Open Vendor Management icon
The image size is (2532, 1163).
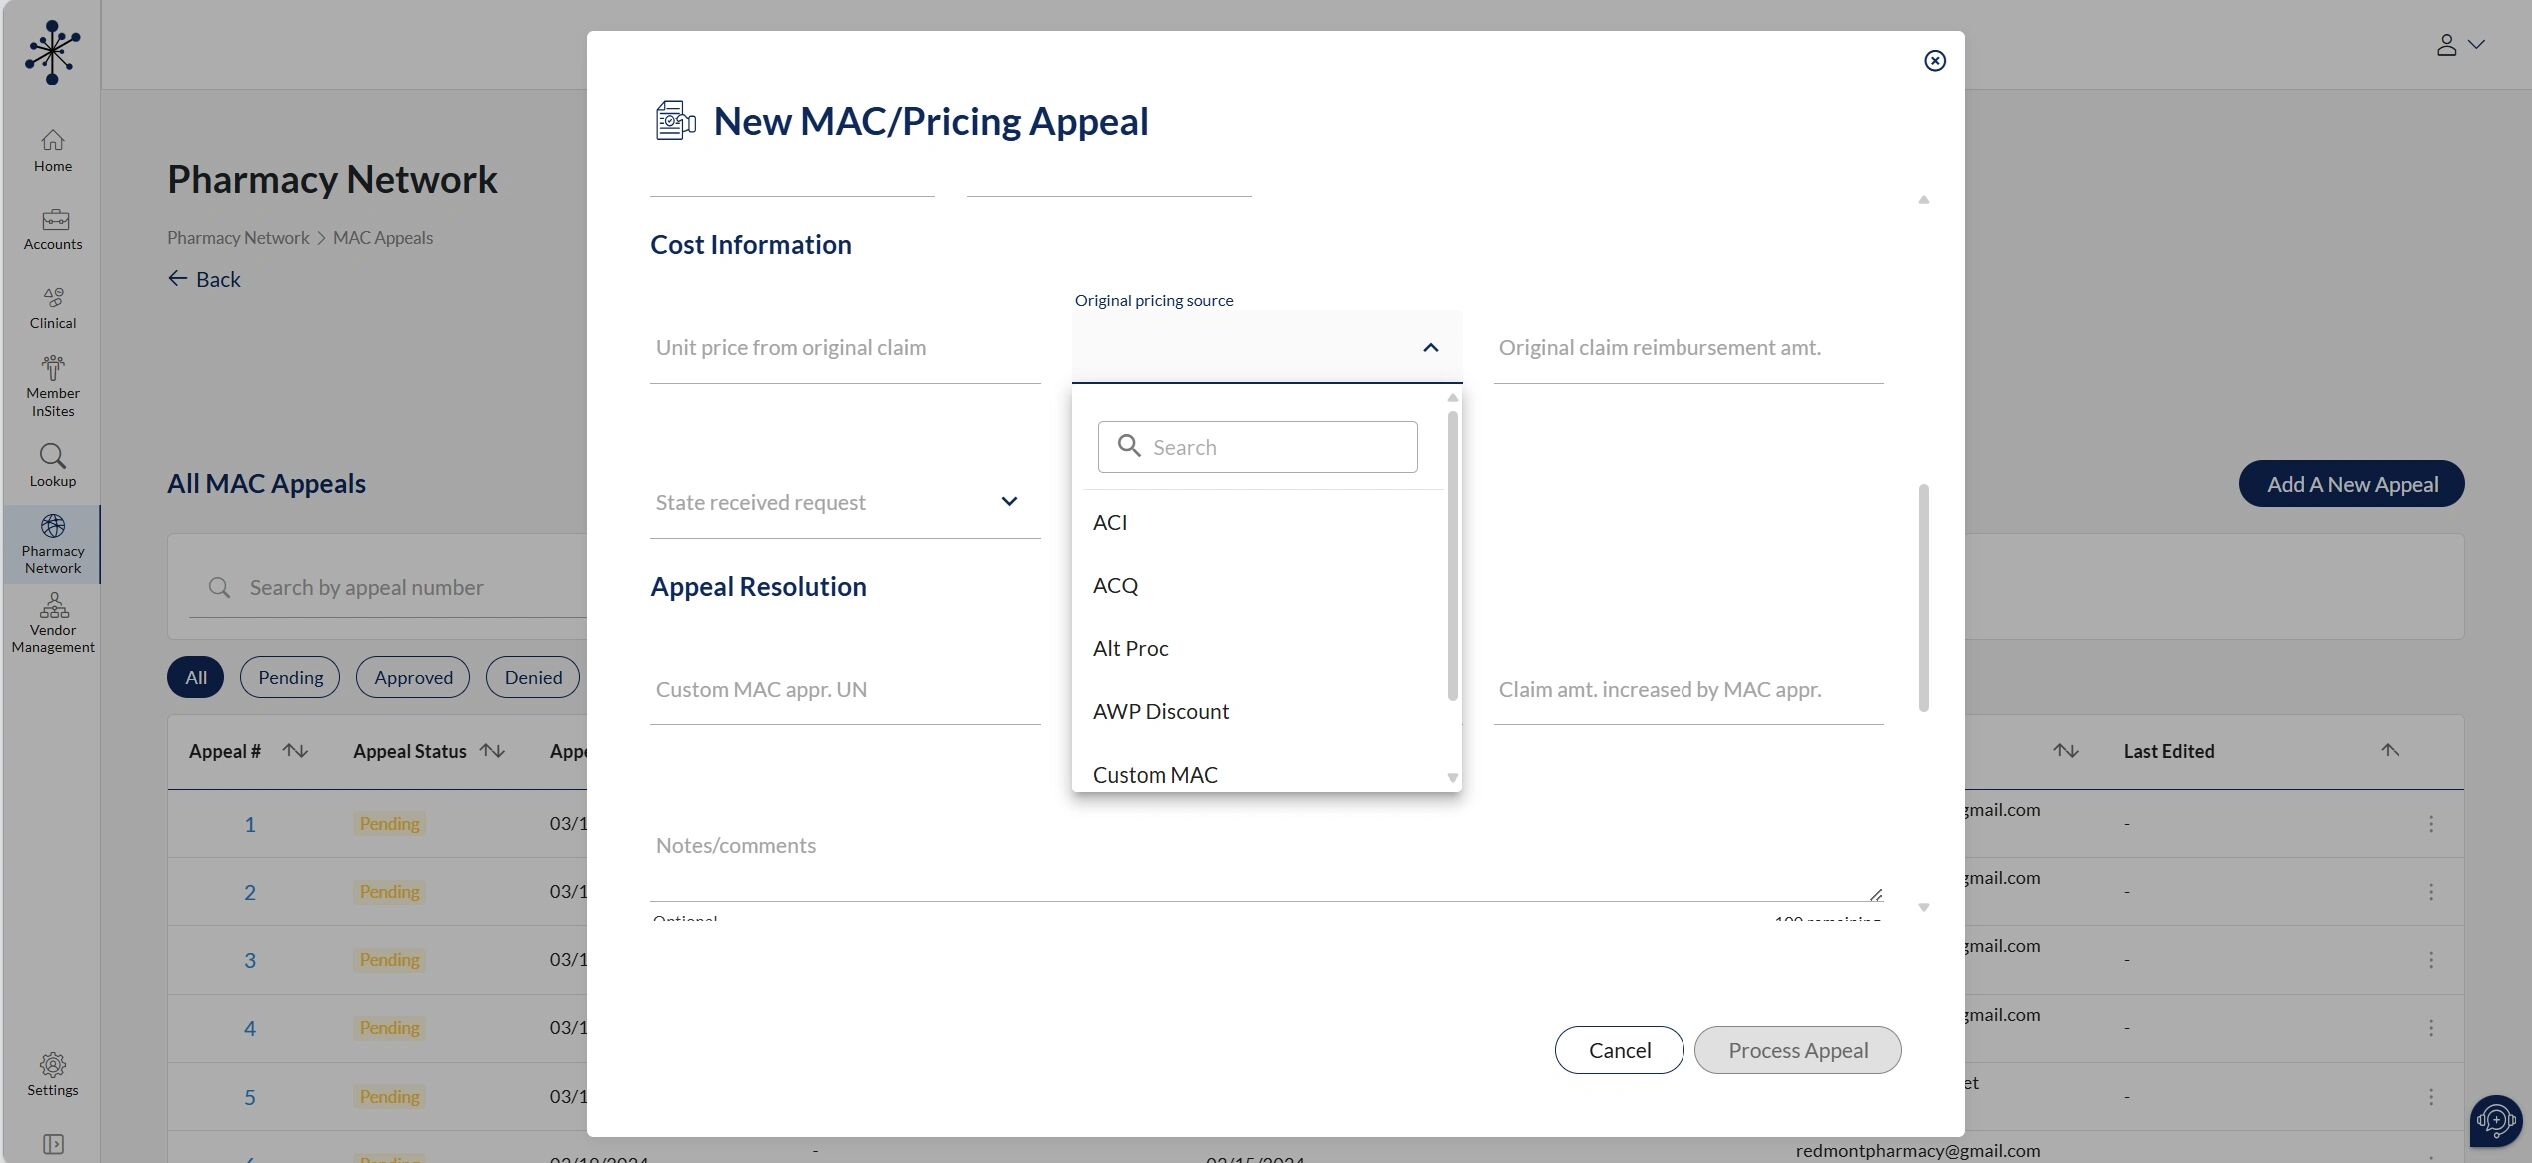click(53, 606)
